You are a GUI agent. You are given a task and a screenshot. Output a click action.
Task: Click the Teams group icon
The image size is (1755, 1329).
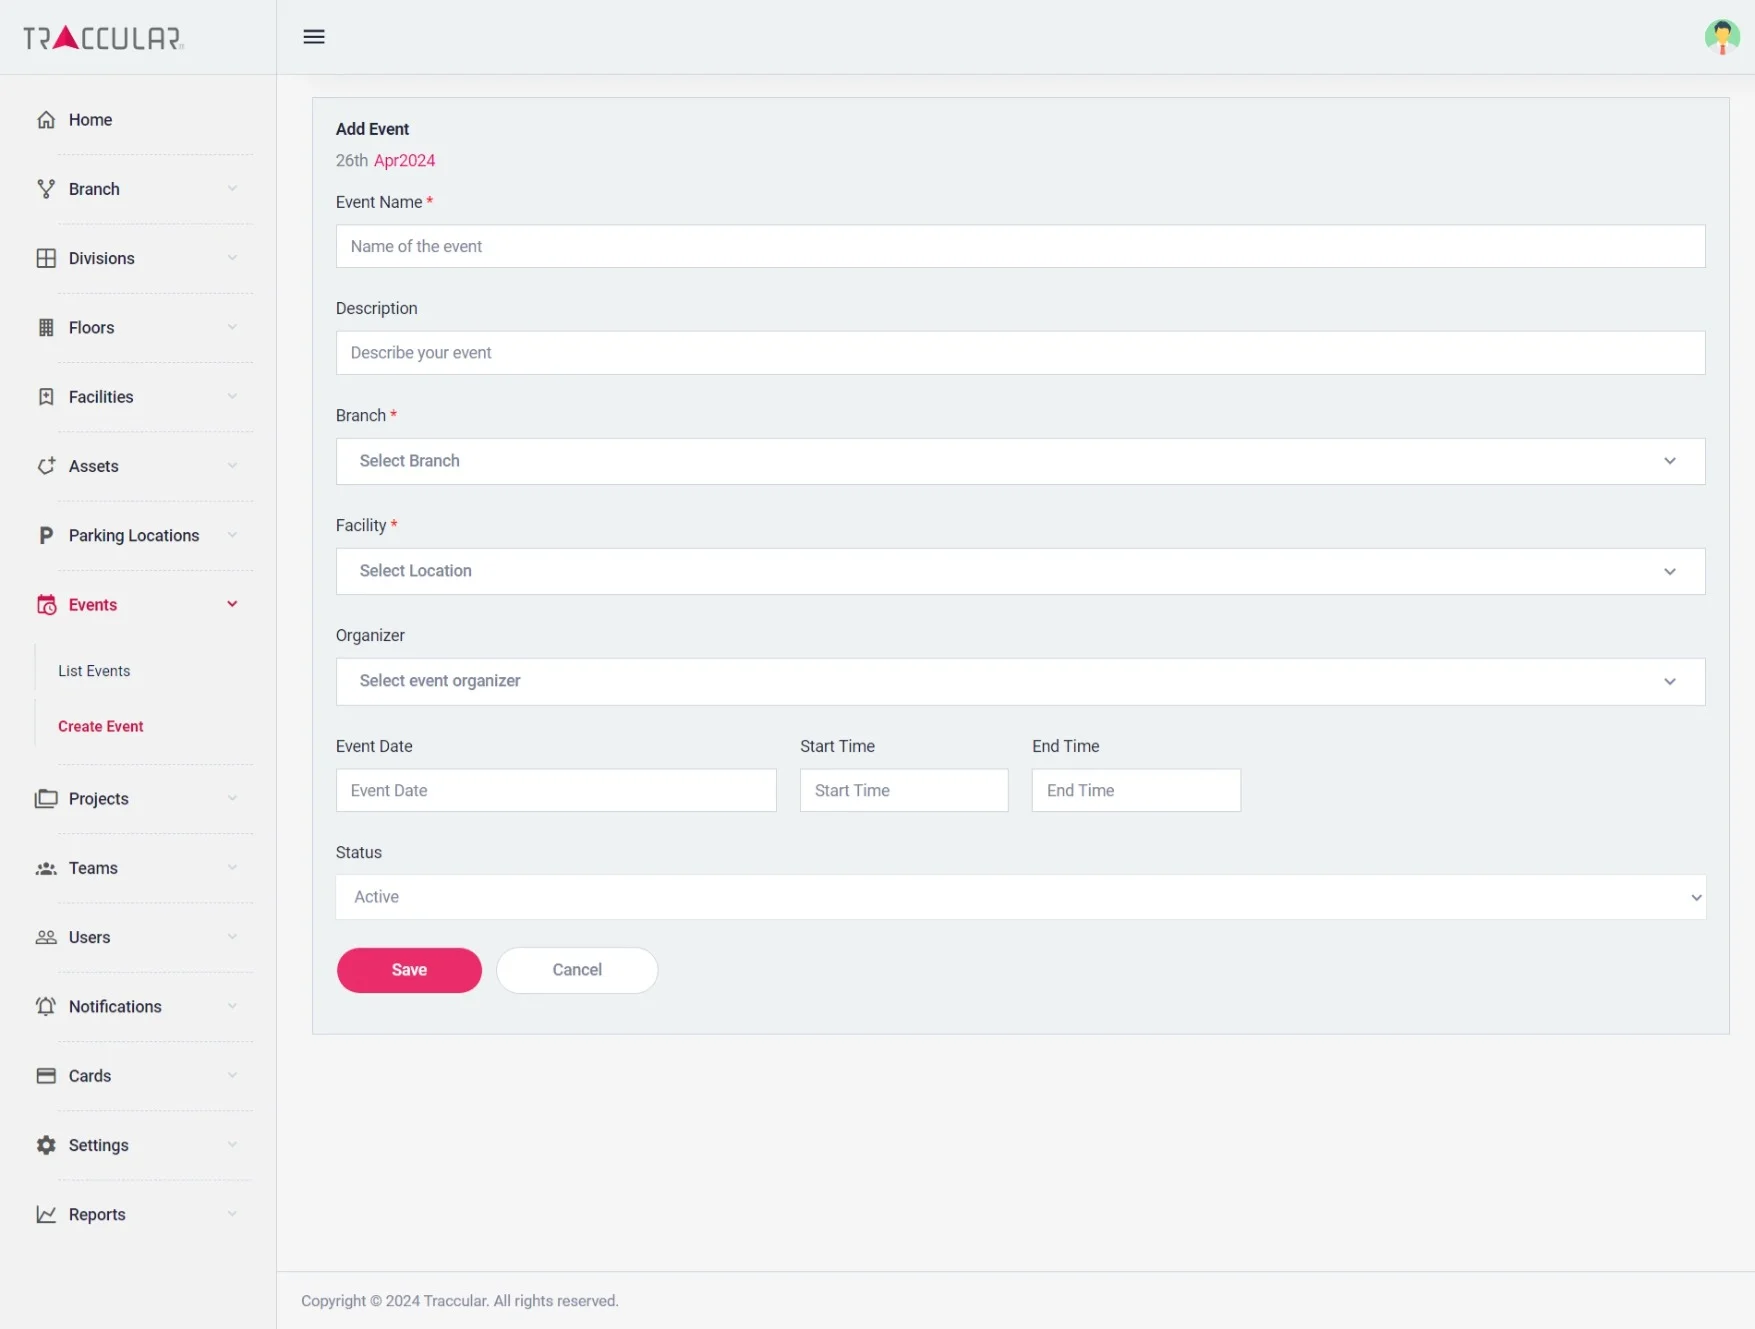click(x=46, y=868)
